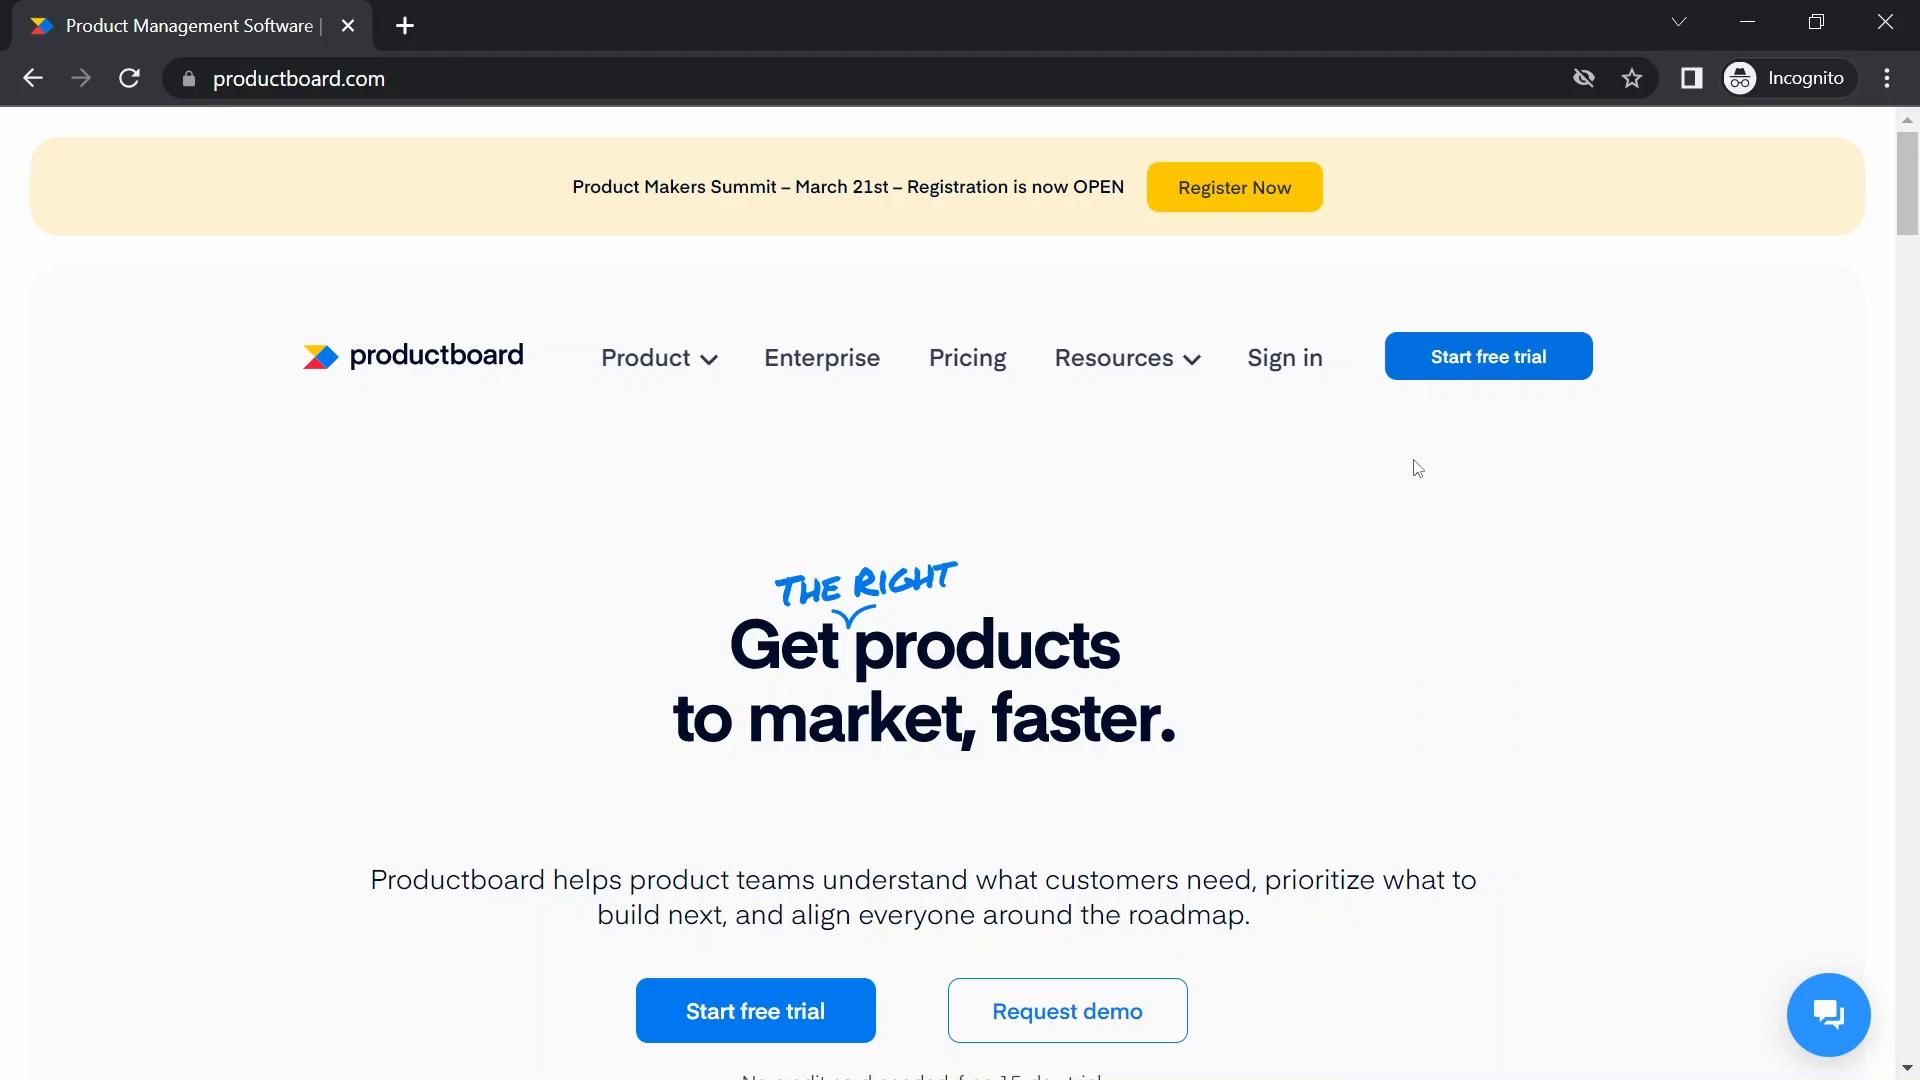Click the bookmark/favorites icon in browser

[1631, 78]
